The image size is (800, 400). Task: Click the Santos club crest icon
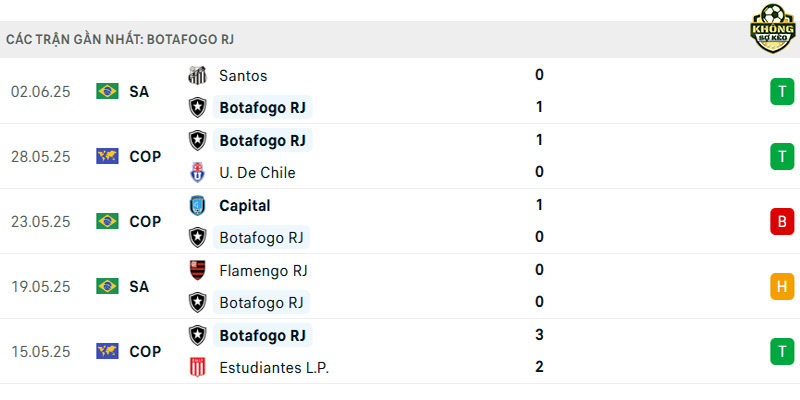pyautogui.click(x=197, y=76)
